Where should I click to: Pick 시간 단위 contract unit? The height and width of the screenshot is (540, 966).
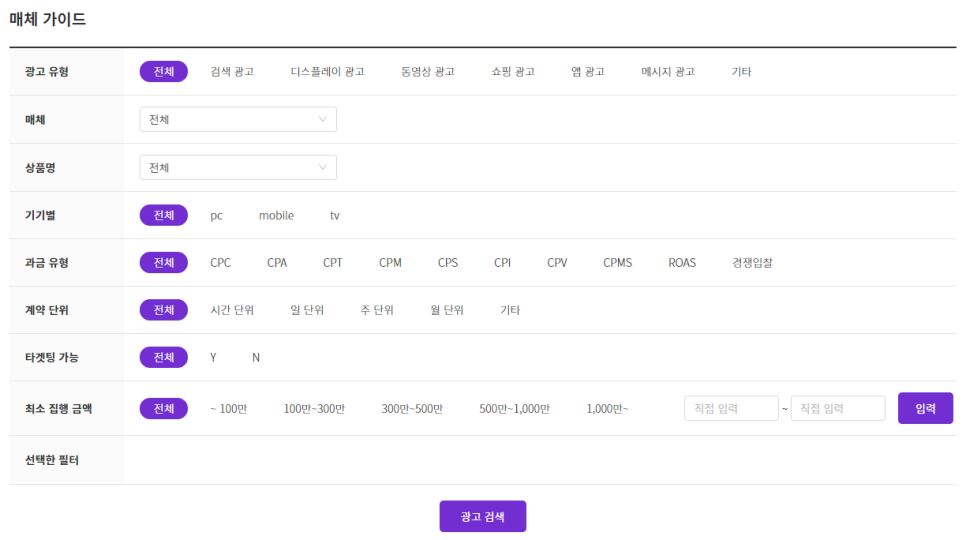click(232, 310)
